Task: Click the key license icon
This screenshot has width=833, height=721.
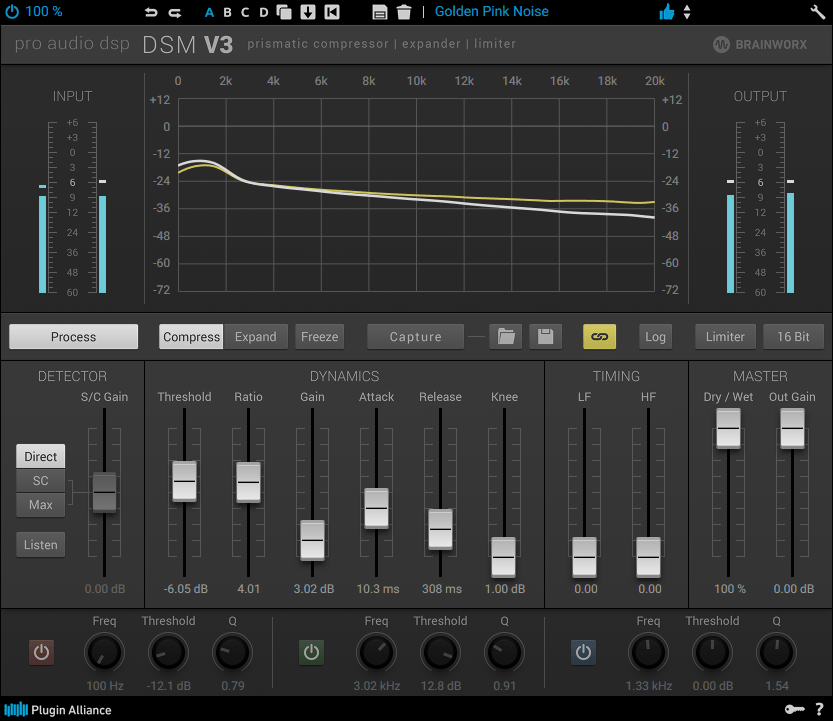Action: tap(794, 709)
